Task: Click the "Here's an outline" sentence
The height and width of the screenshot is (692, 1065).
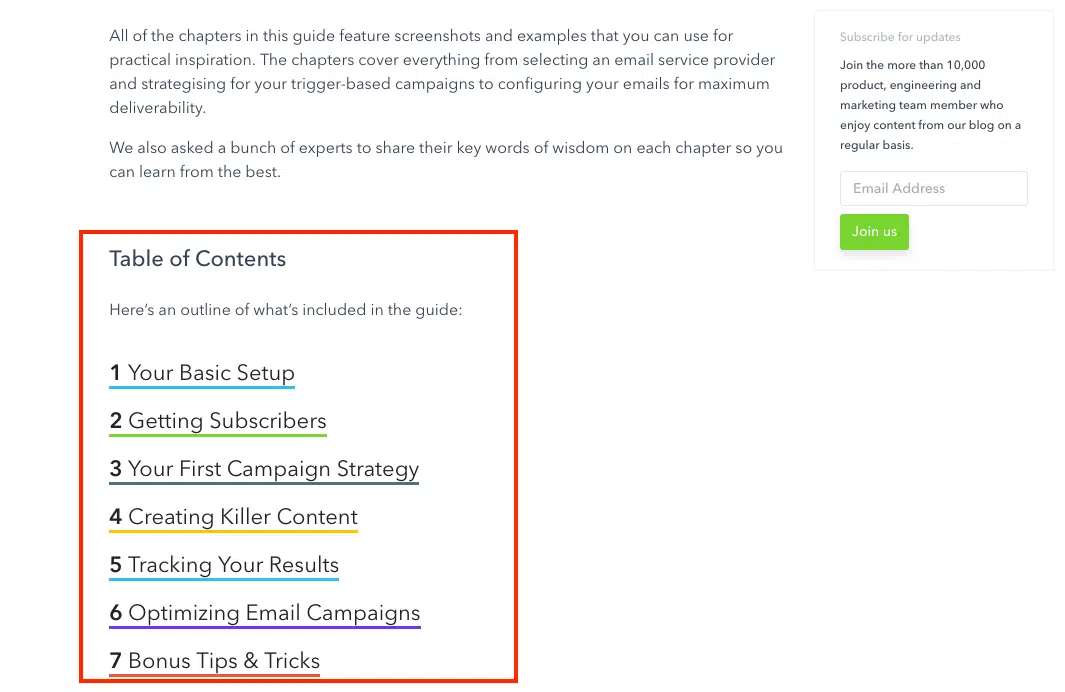Action: pos(285,310)
